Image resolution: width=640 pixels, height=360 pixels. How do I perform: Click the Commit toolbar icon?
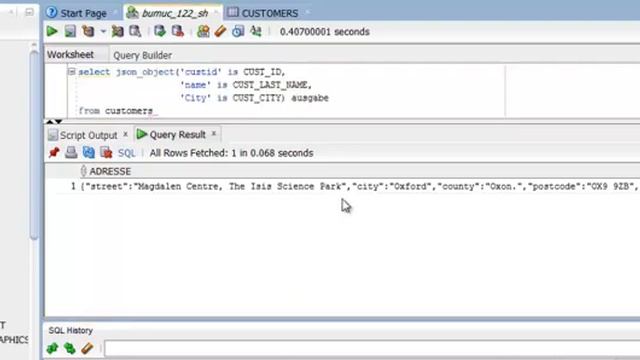click(x=160, y=31)
